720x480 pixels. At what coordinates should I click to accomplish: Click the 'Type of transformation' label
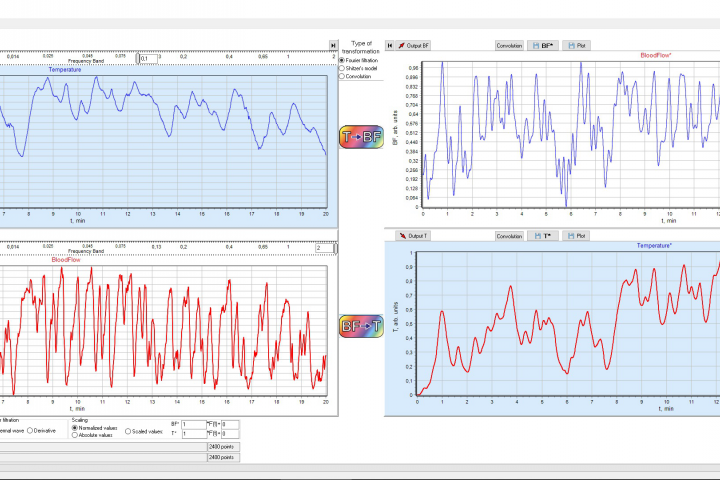pyautogui.click(x=361, y=47)
